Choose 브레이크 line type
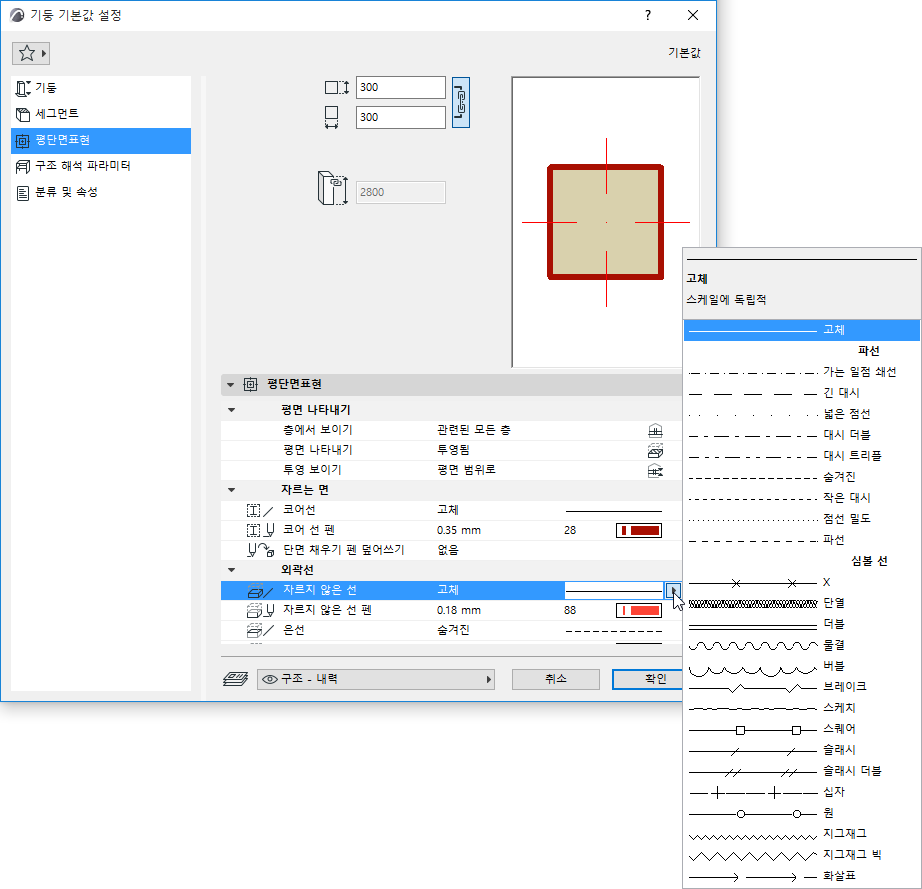This screenshot has width=922, height=889. click(x=802, y=687)
